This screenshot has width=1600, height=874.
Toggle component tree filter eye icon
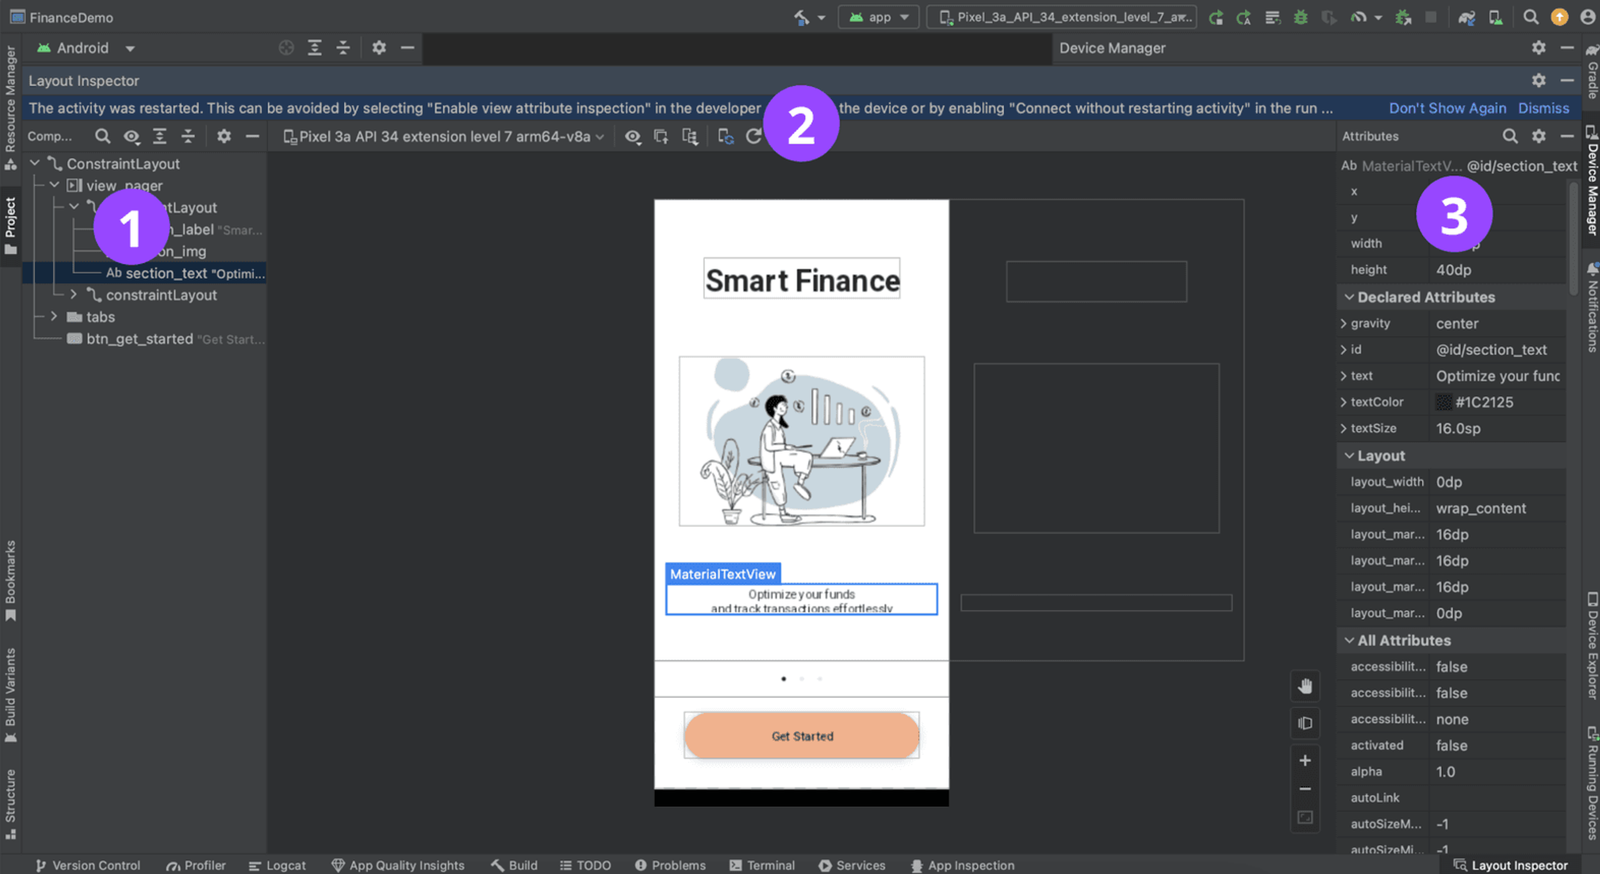click(x=131, y=136)
